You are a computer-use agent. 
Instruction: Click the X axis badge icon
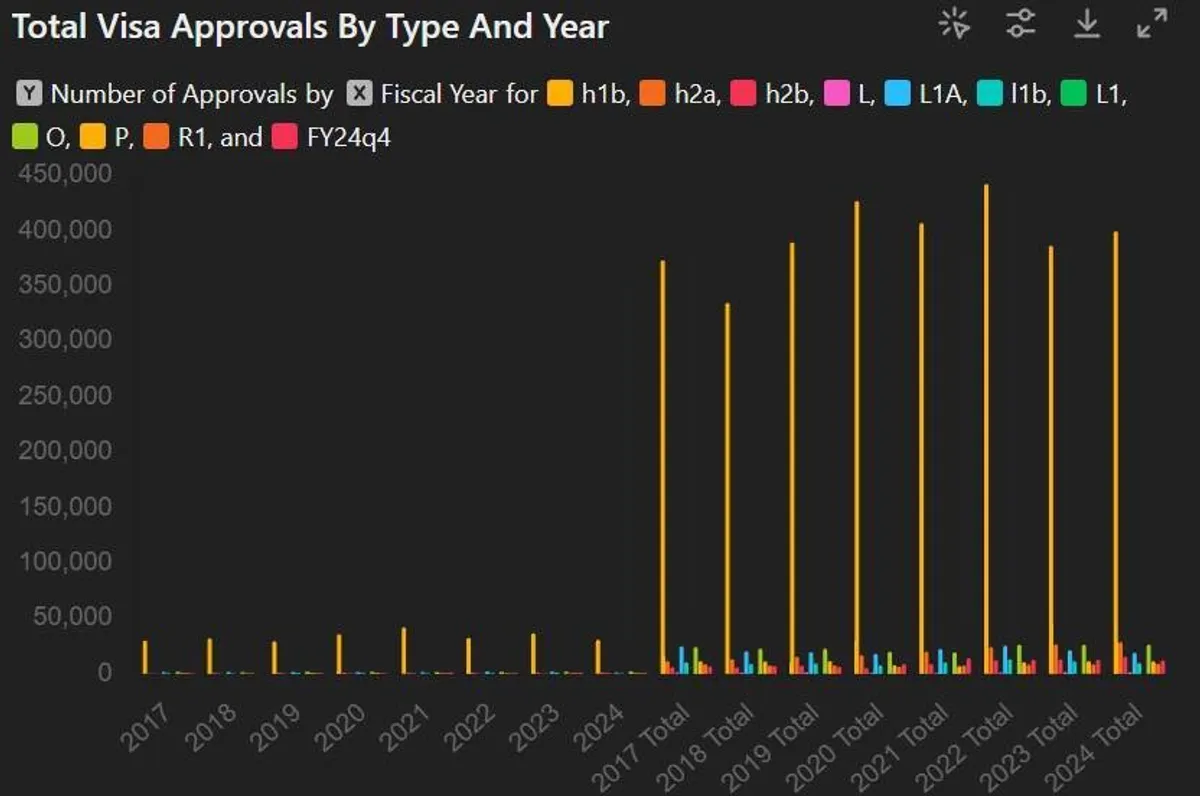click(x=360, y=94)
